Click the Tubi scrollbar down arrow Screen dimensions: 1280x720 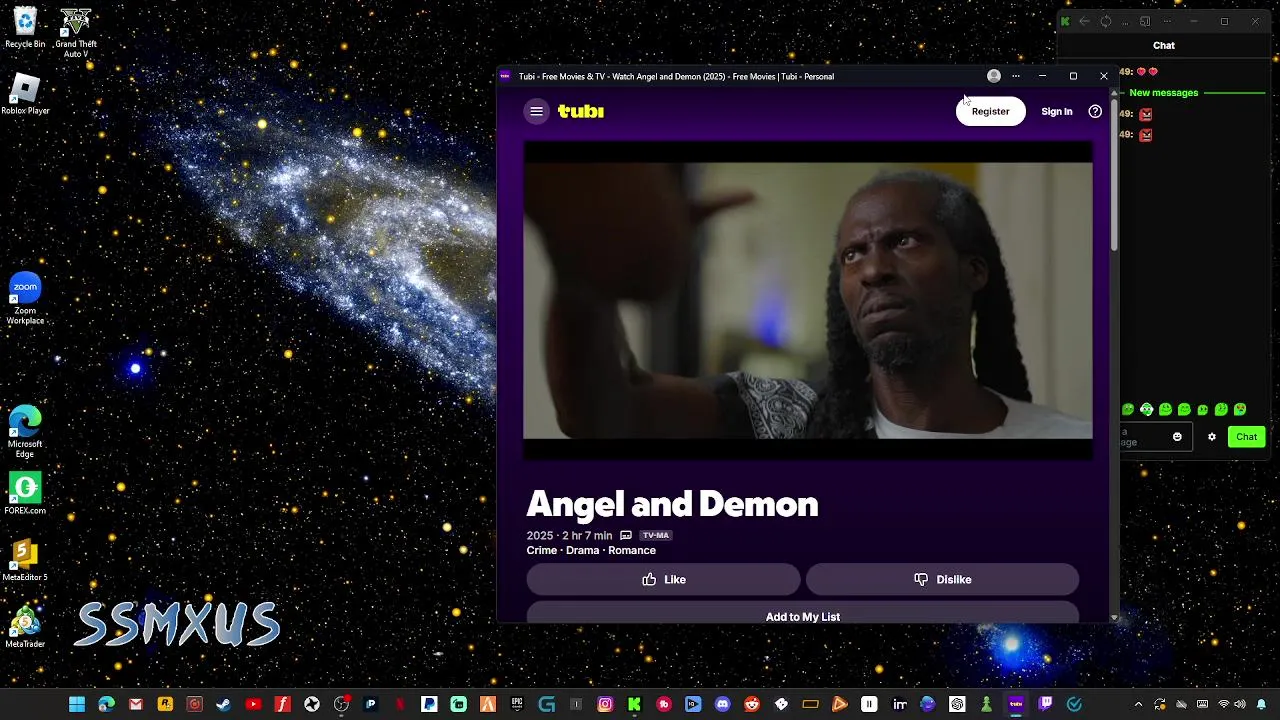(x=1114, y=618)
